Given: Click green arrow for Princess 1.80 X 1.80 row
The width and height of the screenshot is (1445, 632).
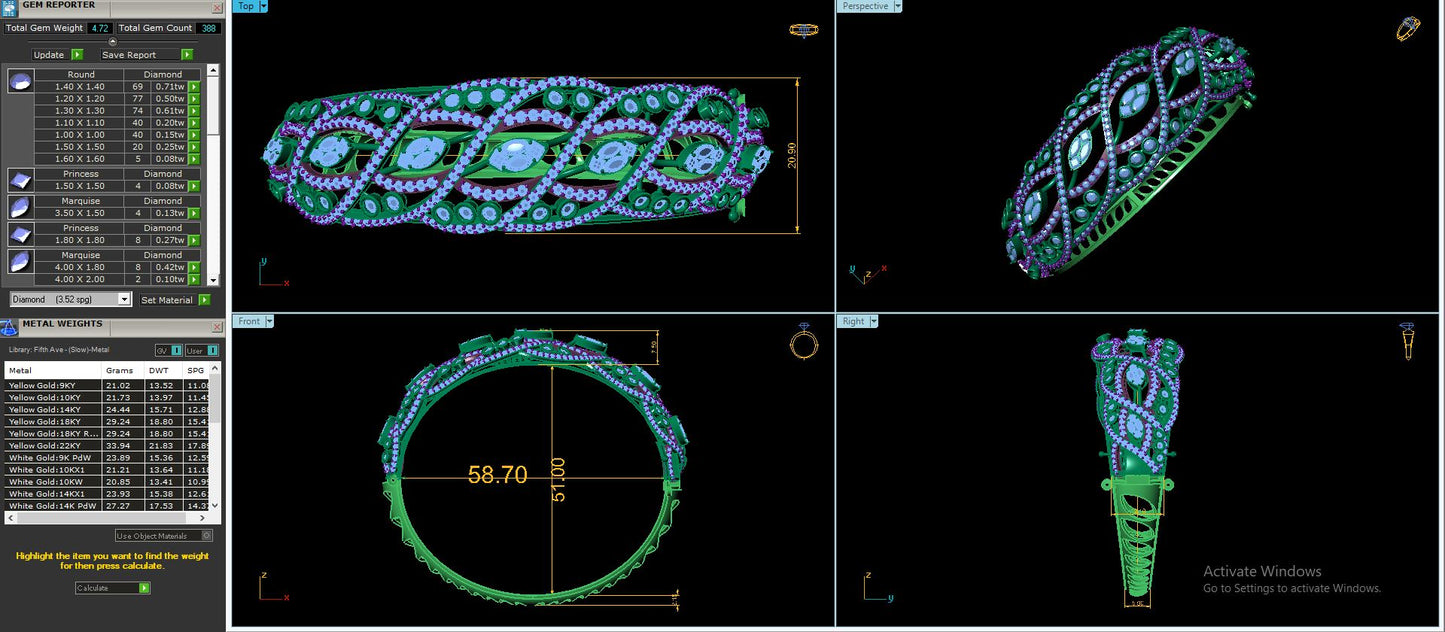Looking at the screenshot, I should pyautogui.click(x=194, y=240).
